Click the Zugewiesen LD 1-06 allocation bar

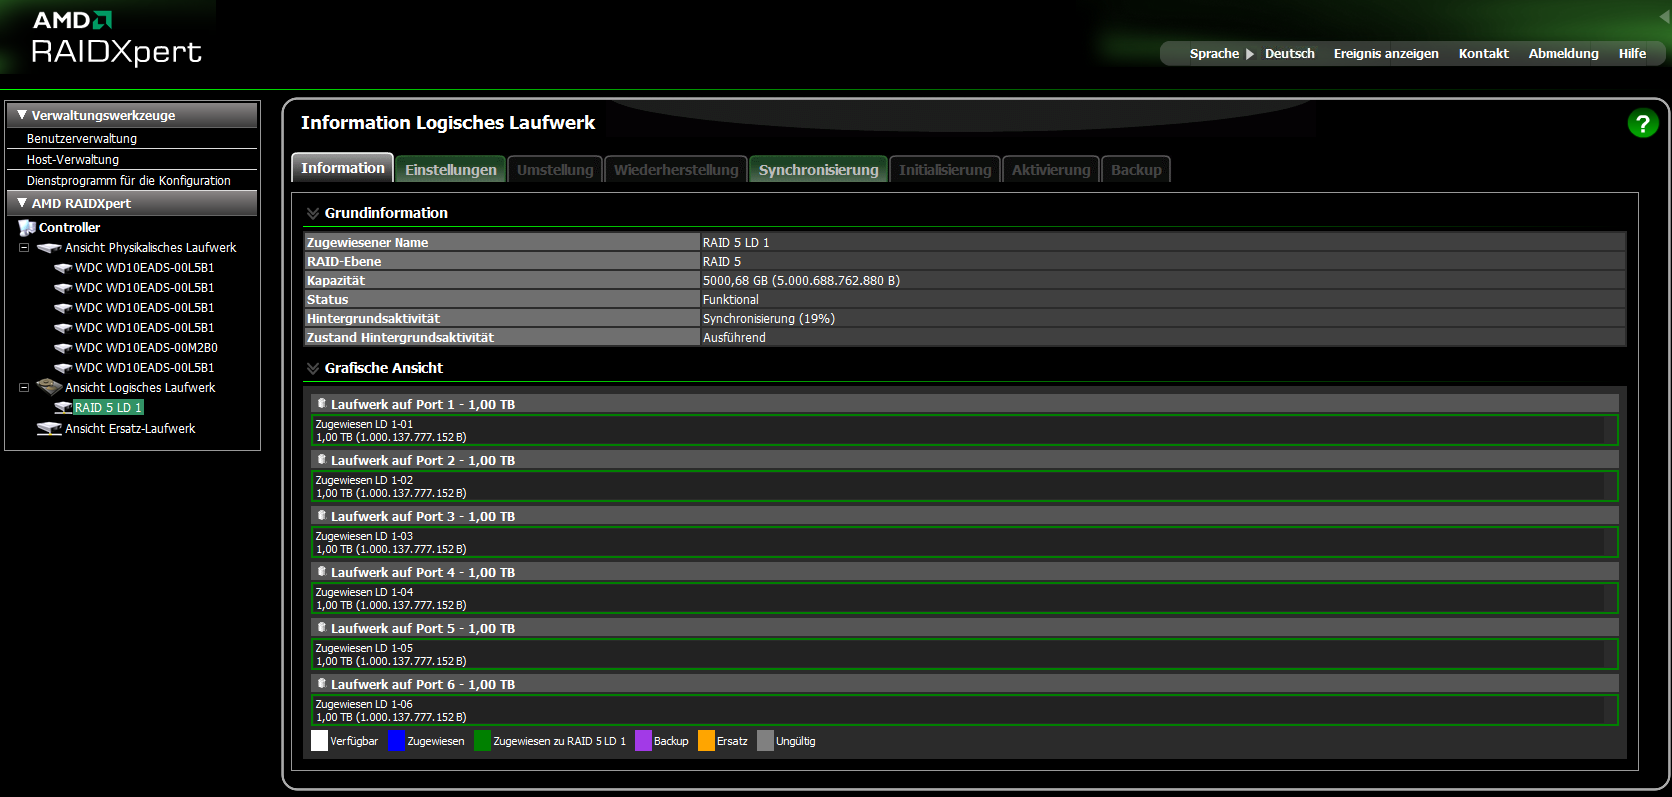click(x=964, y=711)
